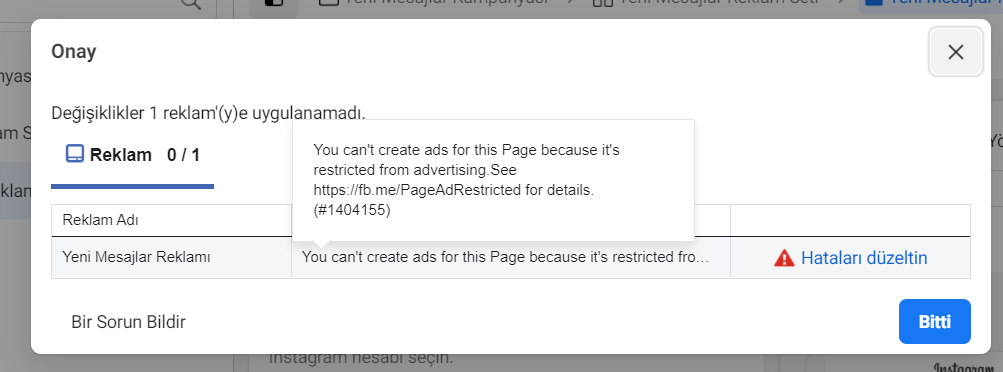This screenshot has width=1003, height=372.
Task: Click the search magnifier icon behind the dialog
Action: pyautogui.click(x=191, y=3)
